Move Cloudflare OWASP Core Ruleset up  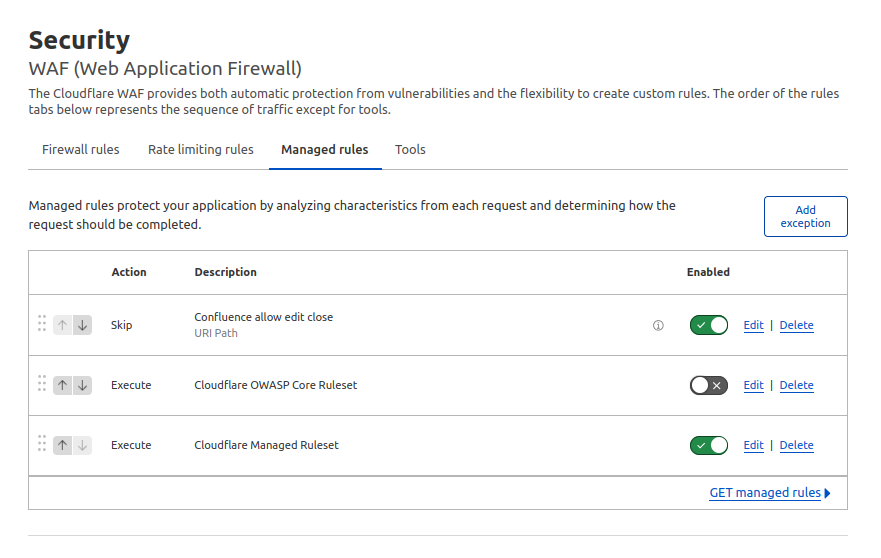[62, 385]
